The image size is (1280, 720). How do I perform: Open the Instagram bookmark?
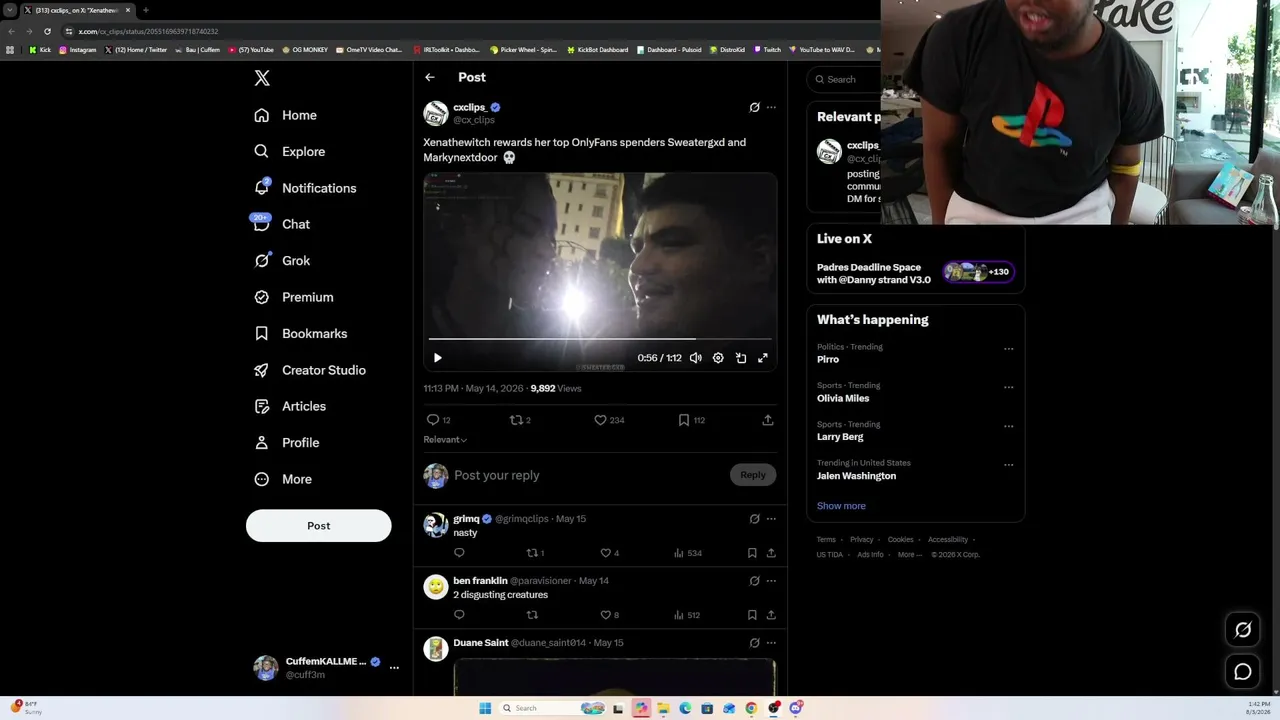coord(78,50)
